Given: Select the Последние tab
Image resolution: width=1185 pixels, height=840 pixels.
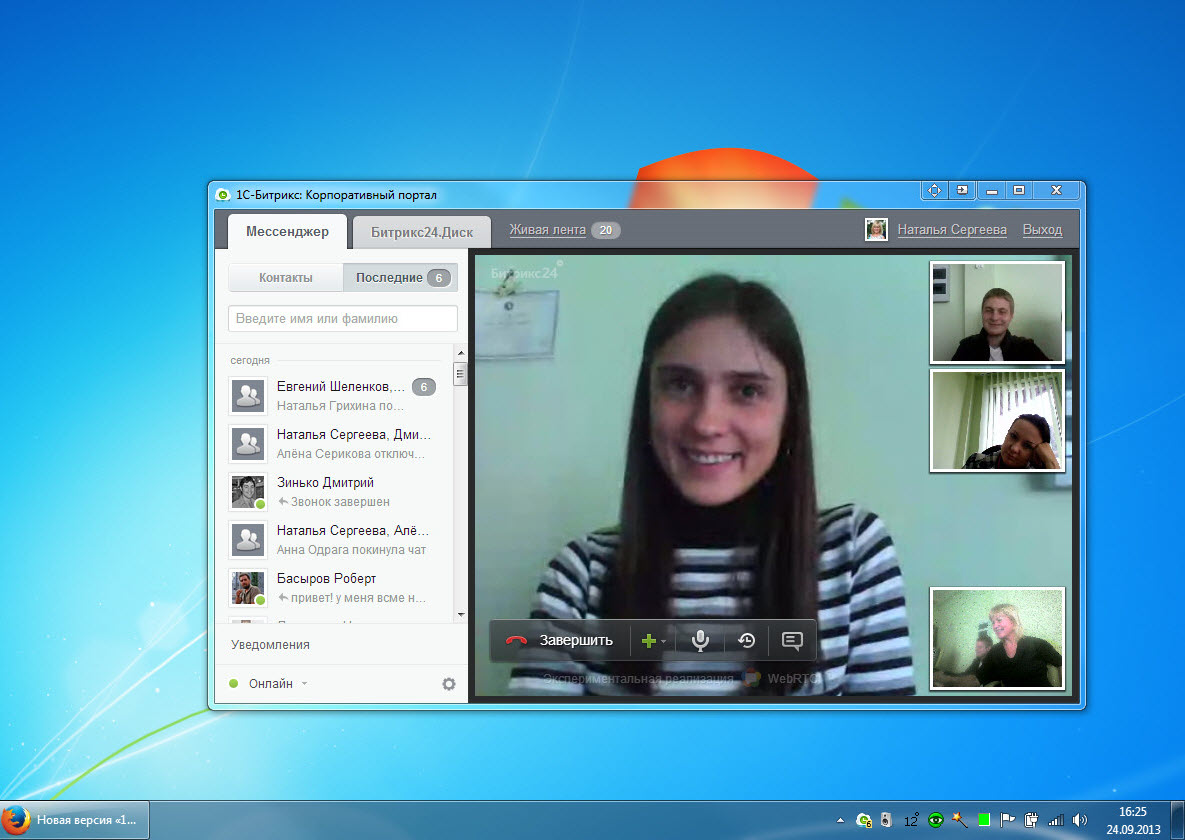Looking at the screenshot, I should tap(401, 277).
